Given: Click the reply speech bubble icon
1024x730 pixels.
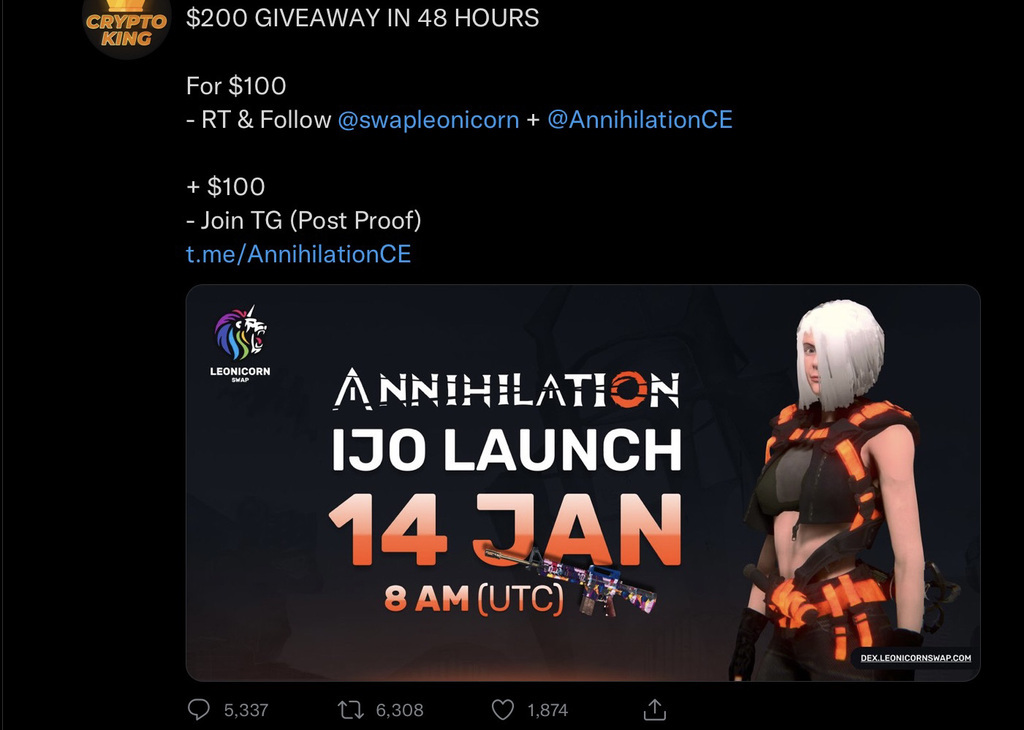Looking at the screenshot, I should point(199,709).
